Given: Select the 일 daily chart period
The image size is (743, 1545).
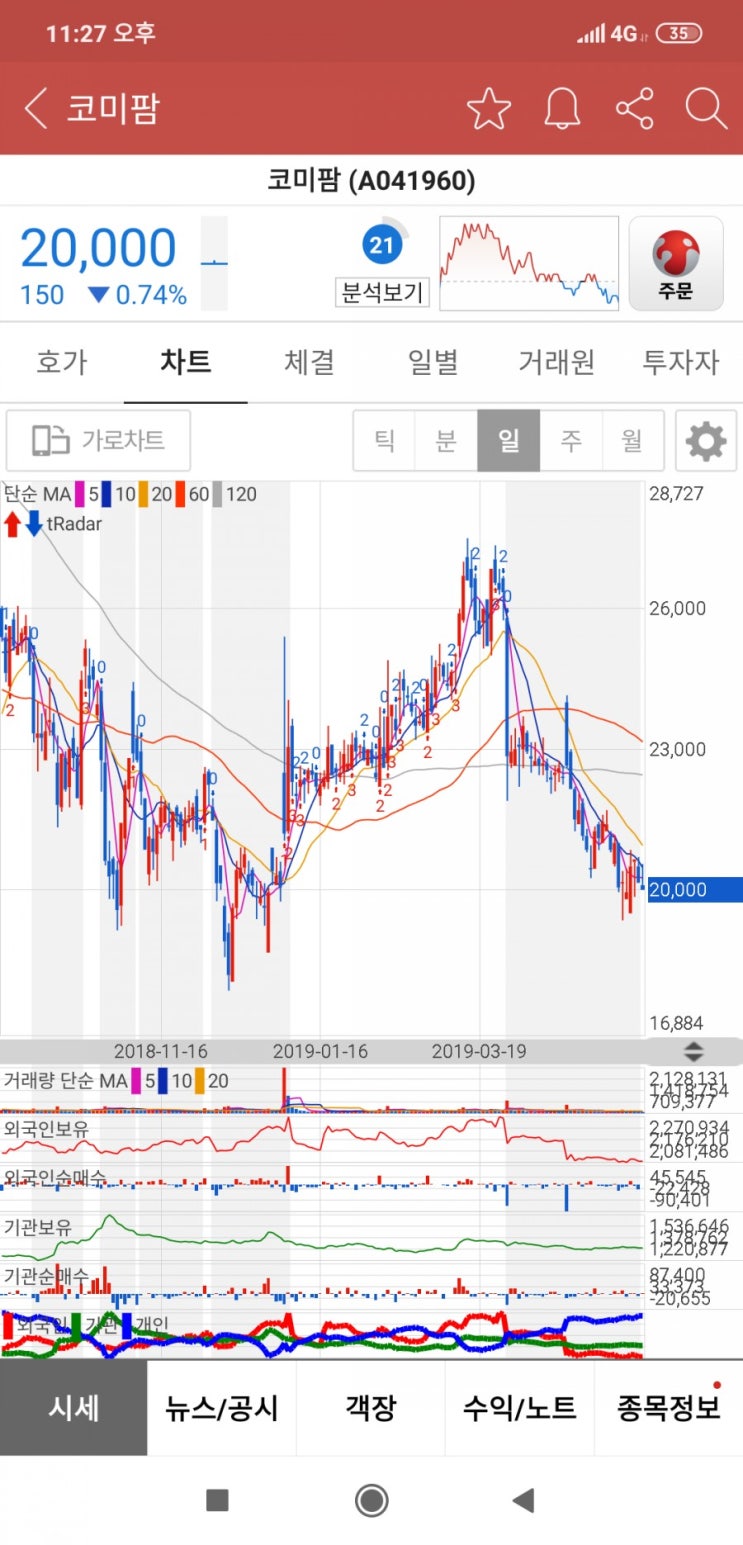Looking at the screenshot, I should coord(509,440).
